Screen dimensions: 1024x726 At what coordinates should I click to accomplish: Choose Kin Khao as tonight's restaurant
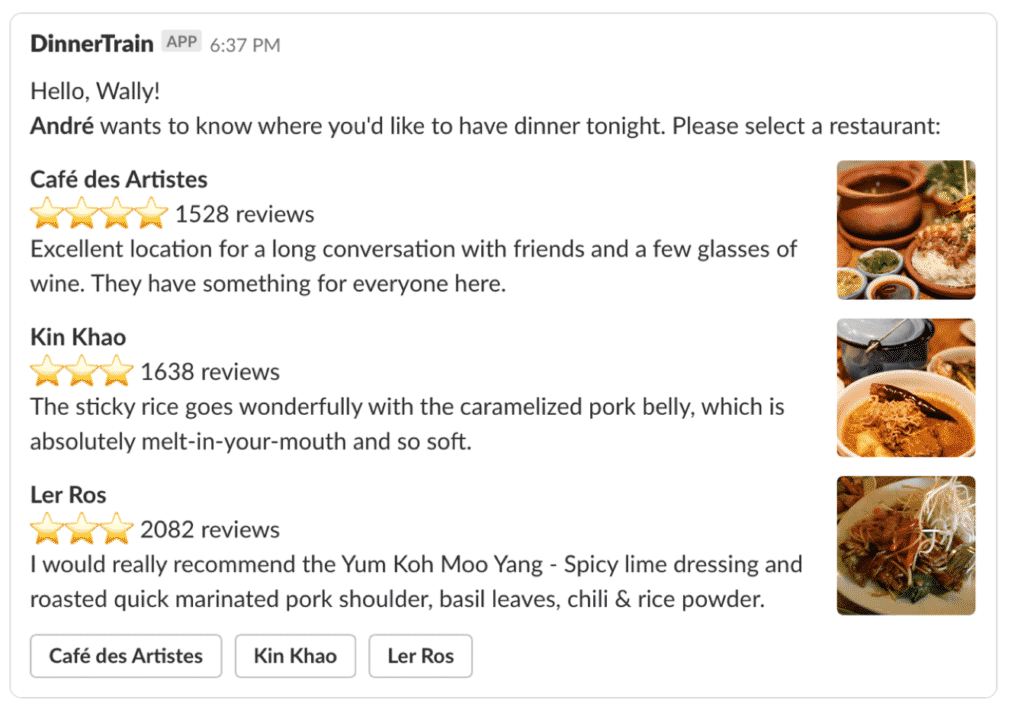pyautogui.click(x=295, y=656)
